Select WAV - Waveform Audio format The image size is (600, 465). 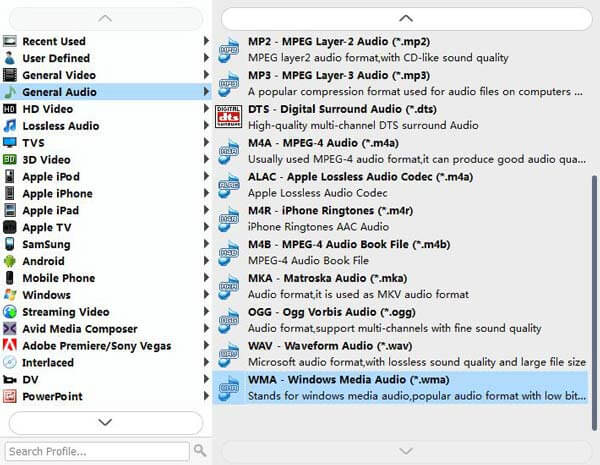pyautogui.click(x=400, y=354)
